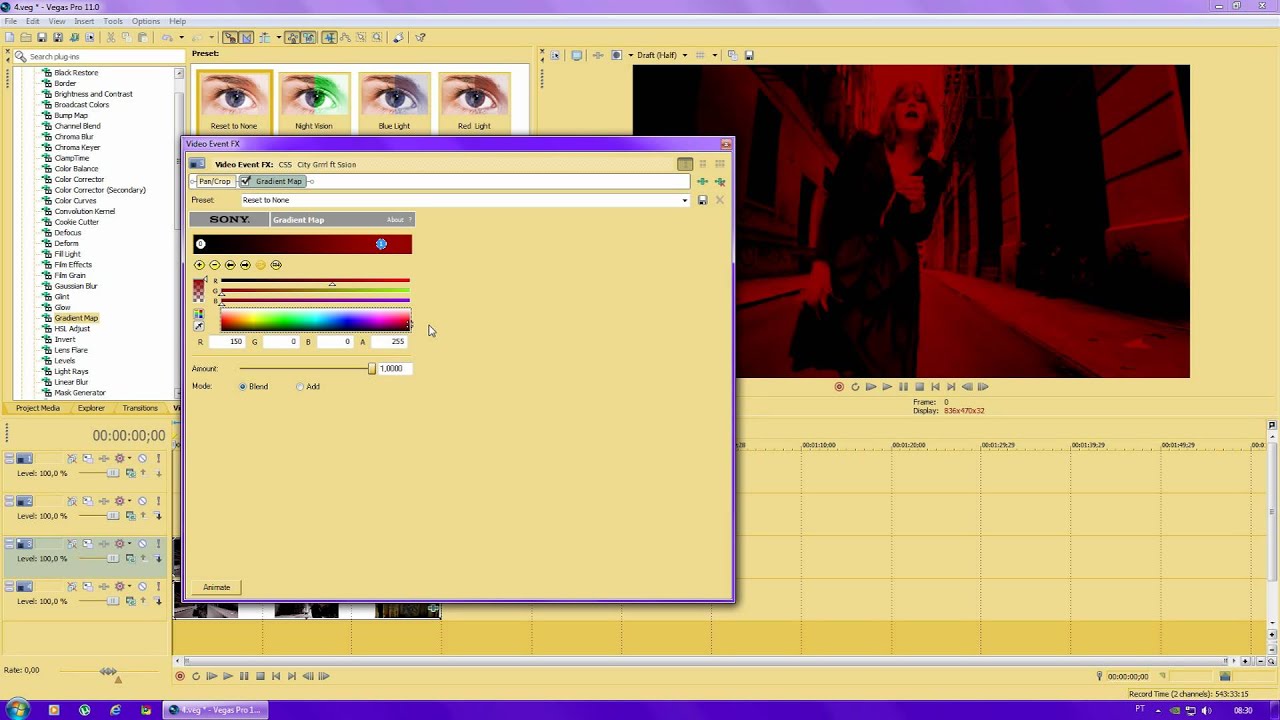The image size is (1280, 720).
Task: Switch to the Project Media tab
Action: click(38, 408)
